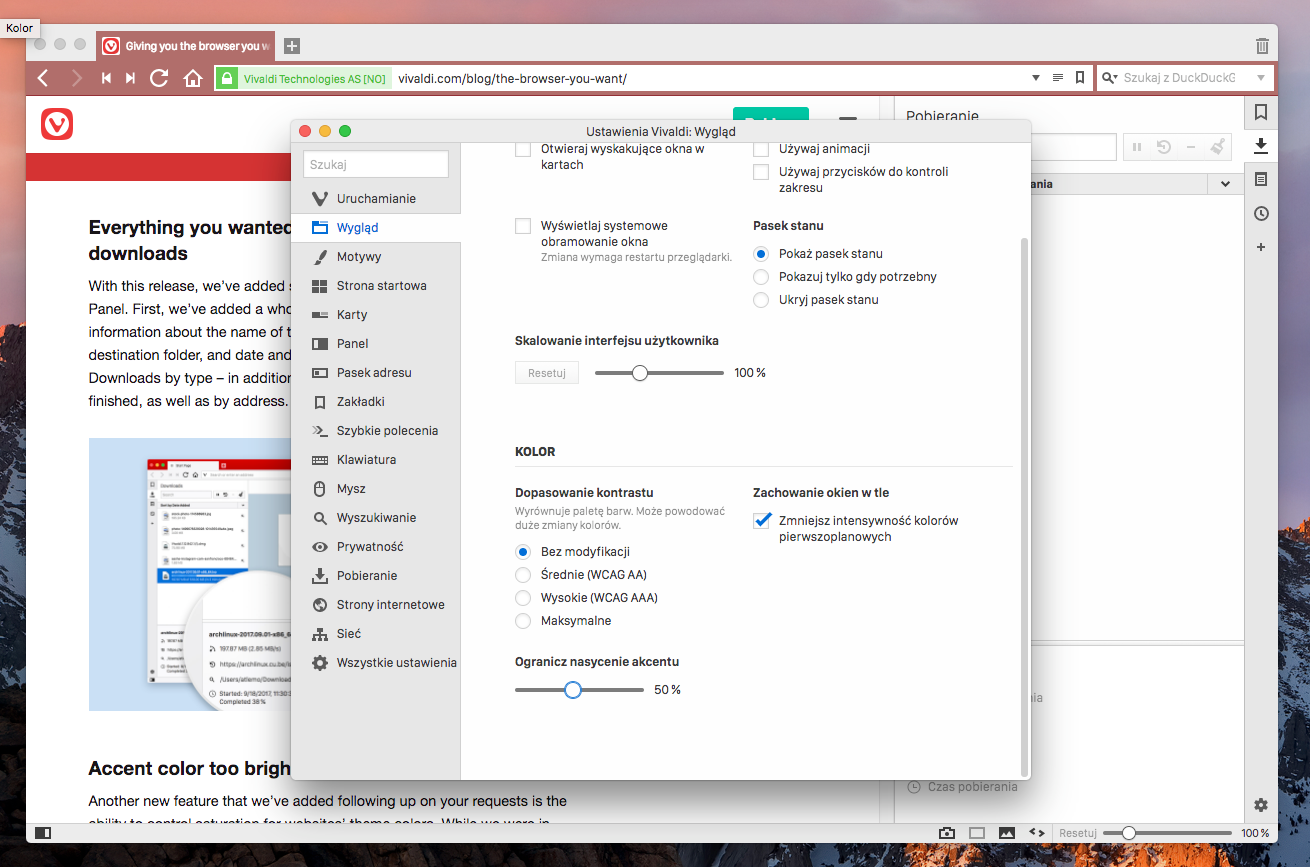This screenshot has height=867, width=1310.
Task: Open page actions angle-brackets icon
Action: 1037,833
